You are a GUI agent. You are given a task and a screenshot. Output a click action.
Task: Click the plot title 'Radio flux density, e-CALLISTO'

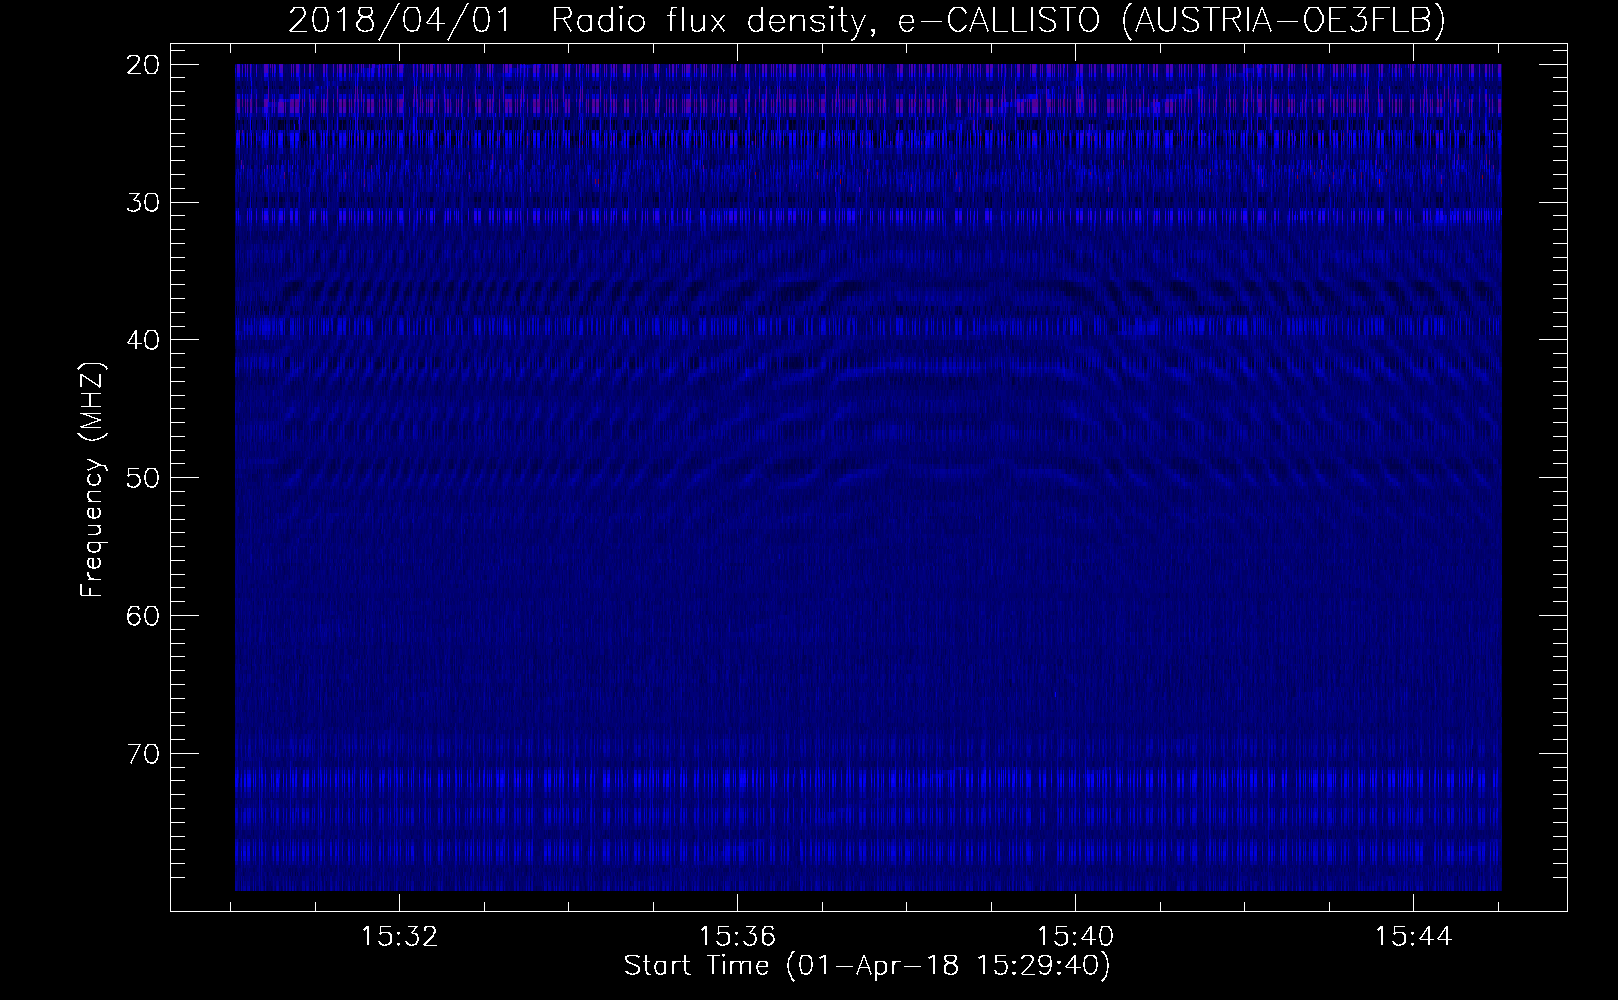point(828,20)
